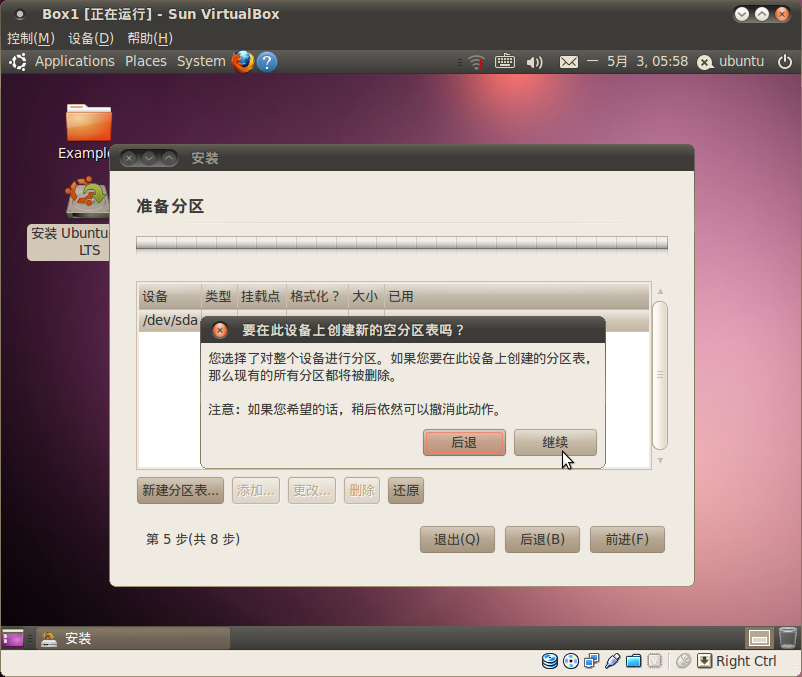Open the Places menu
Viewport: 802px width, 677px height.
pos(146,61)
